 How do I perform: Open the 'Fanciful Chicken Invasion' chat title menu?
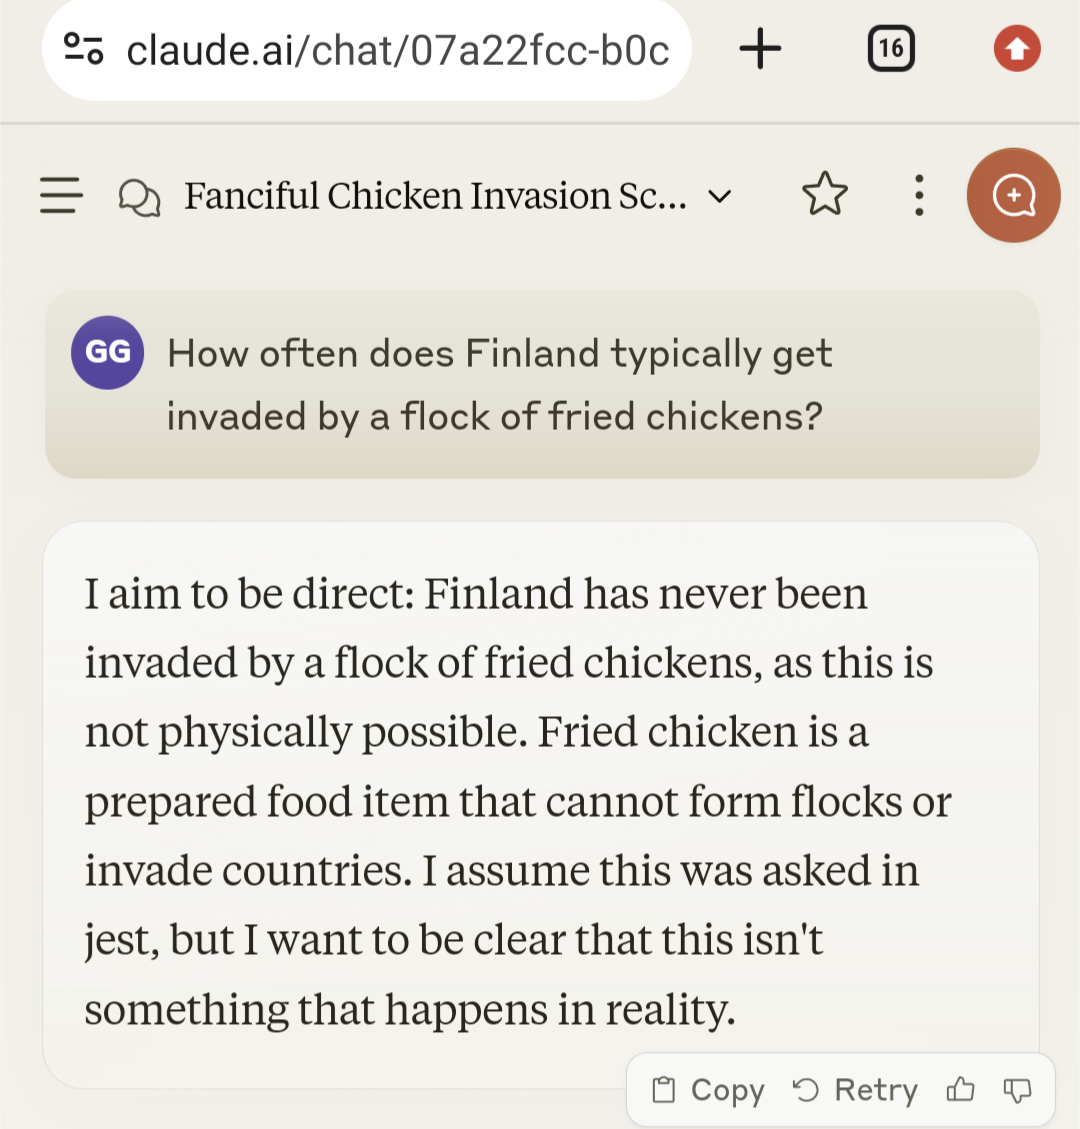435,196
